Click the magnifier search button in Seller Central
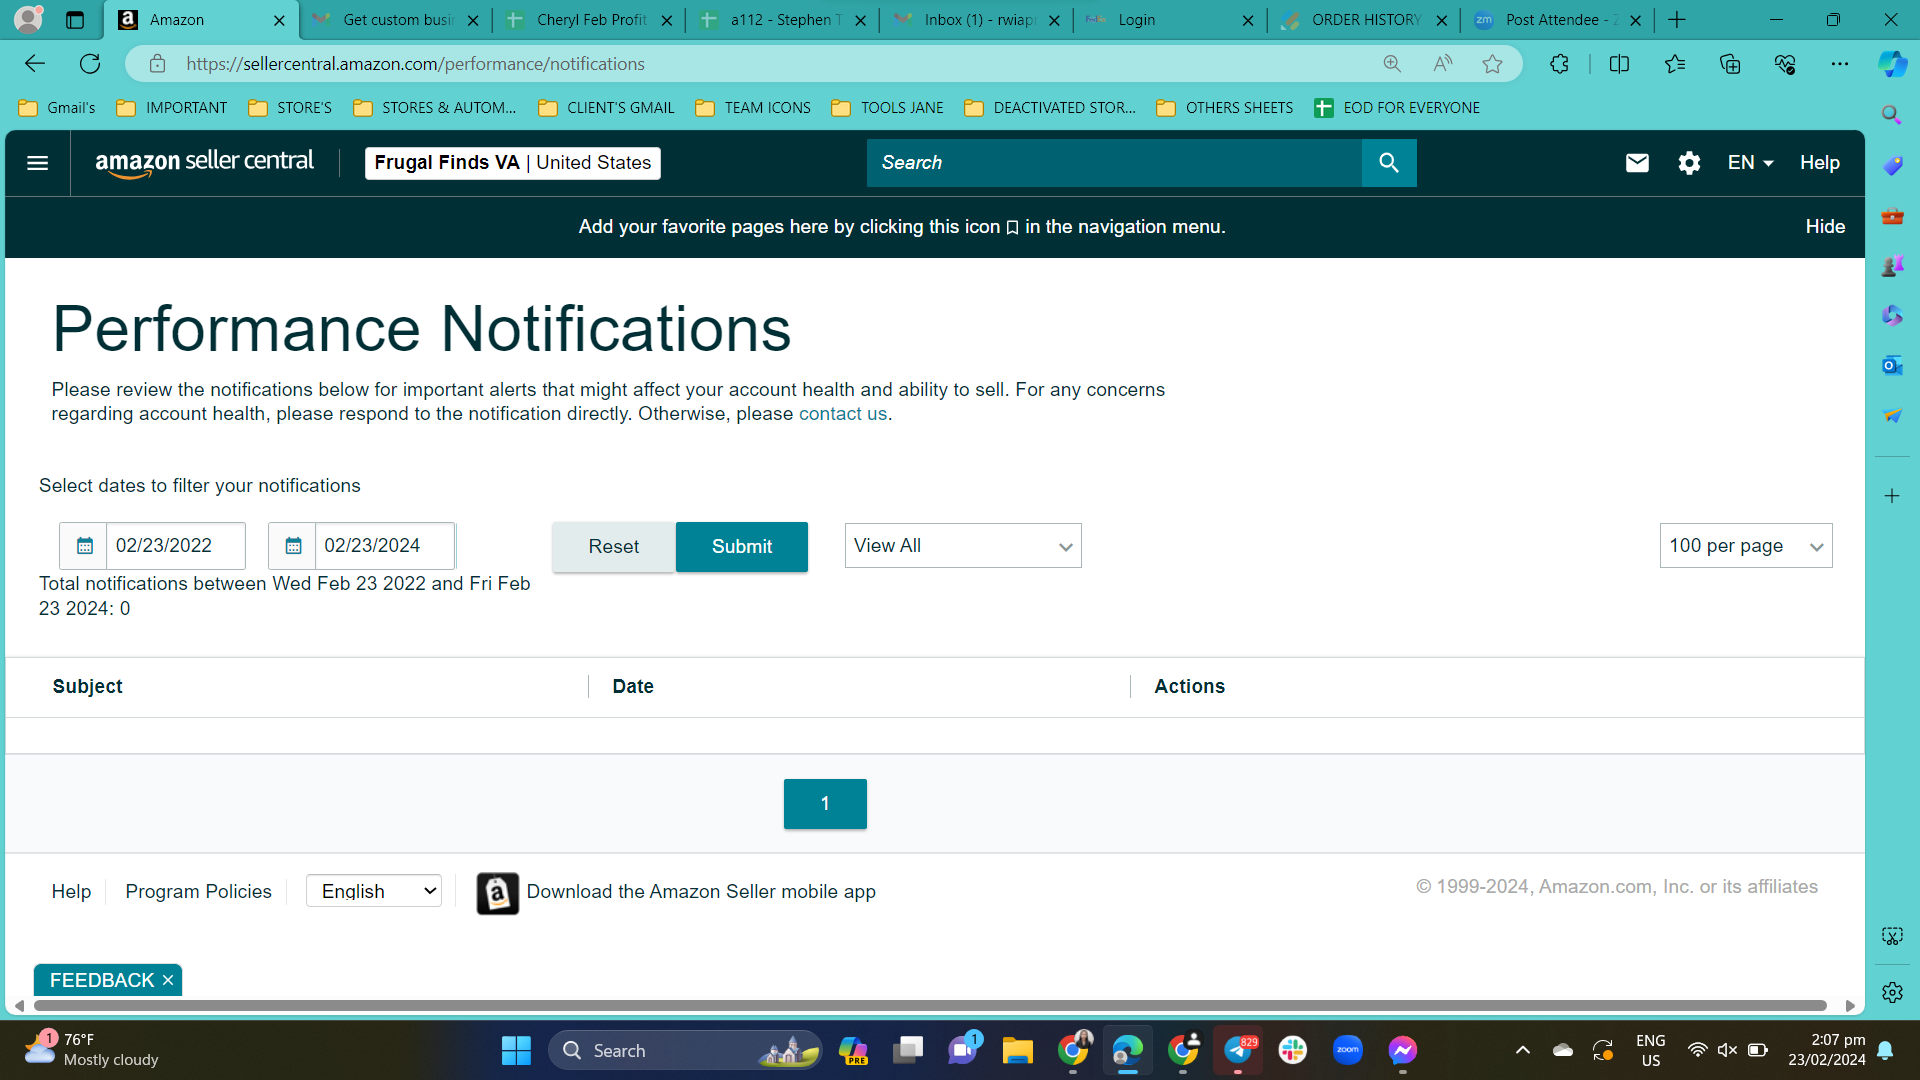Screen dimensions: 1920x1080 coord(1389,163)
